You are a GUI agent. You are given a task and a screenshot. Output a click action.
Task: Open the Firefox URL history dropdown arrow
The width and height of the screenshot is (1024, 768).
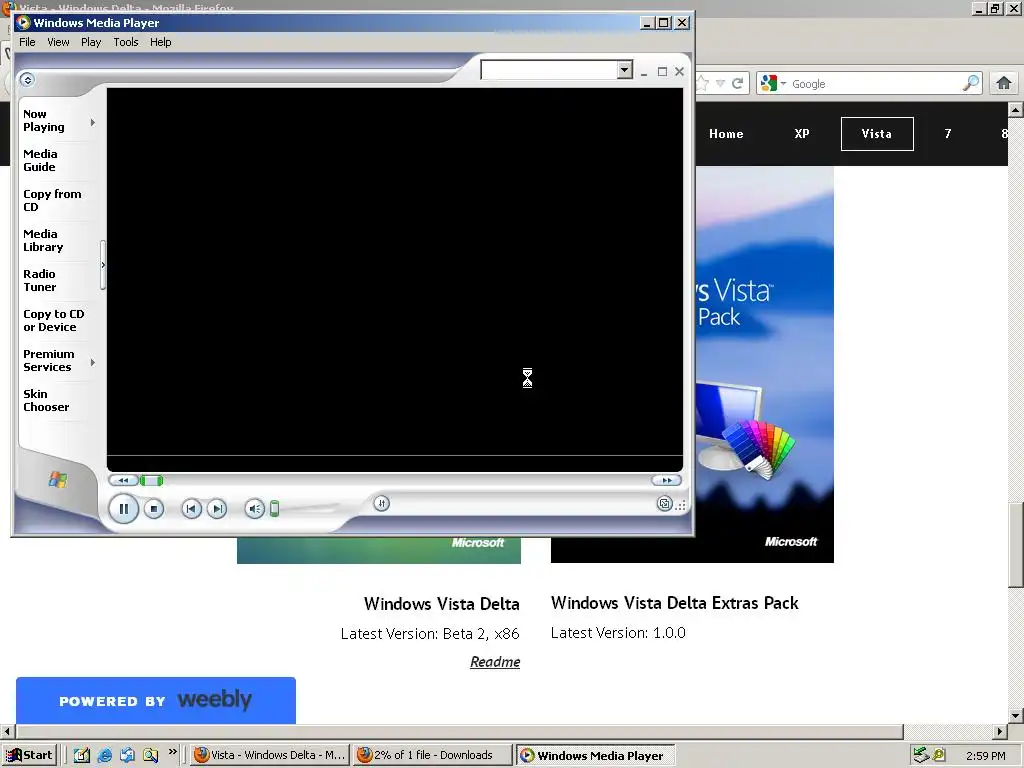coord(720,84)
